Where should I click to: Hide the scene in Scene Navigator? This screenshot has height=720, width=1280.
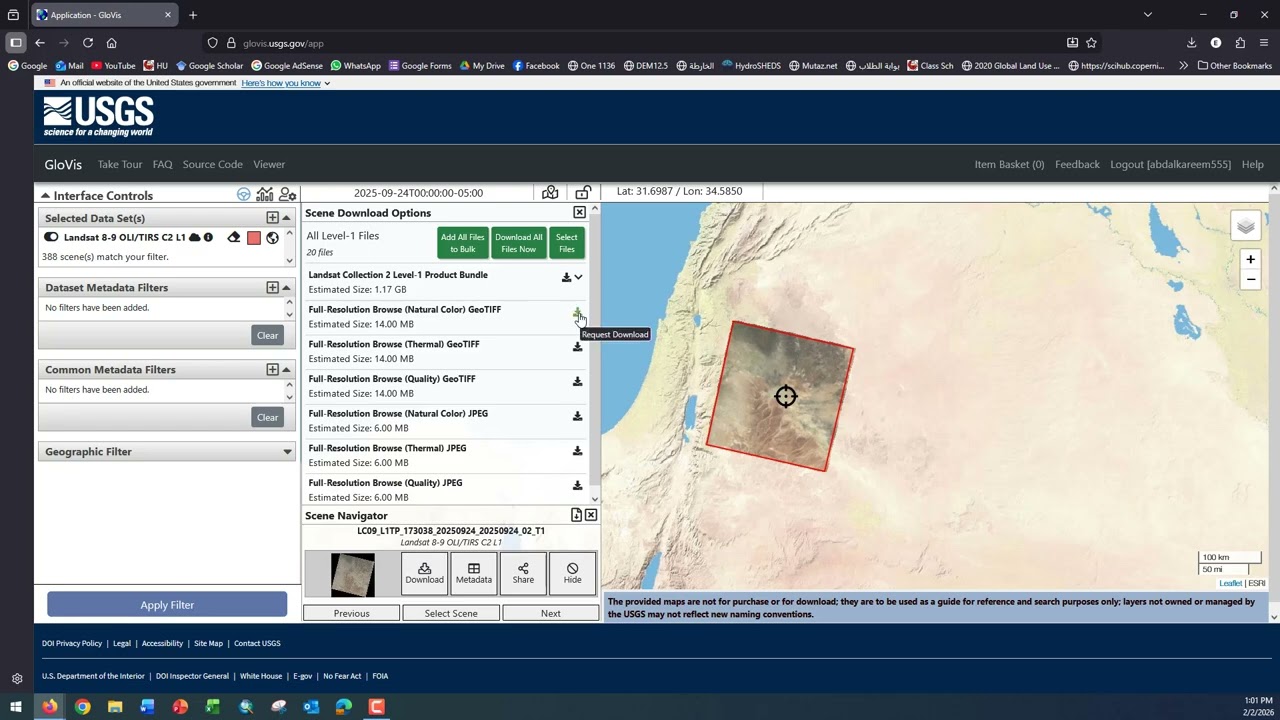click(572, 574)
